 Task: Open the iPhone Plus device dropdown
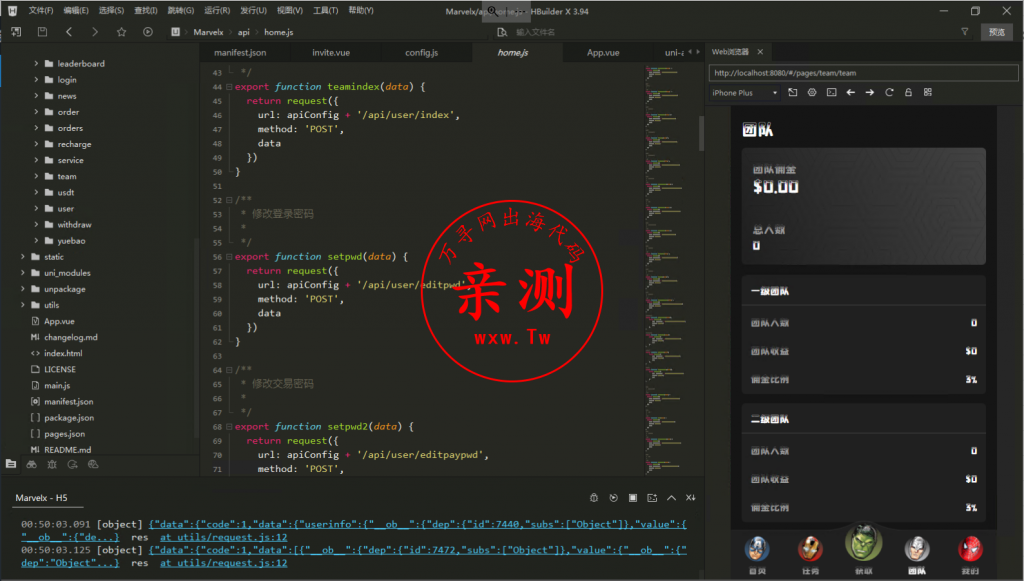coord(745,93)
